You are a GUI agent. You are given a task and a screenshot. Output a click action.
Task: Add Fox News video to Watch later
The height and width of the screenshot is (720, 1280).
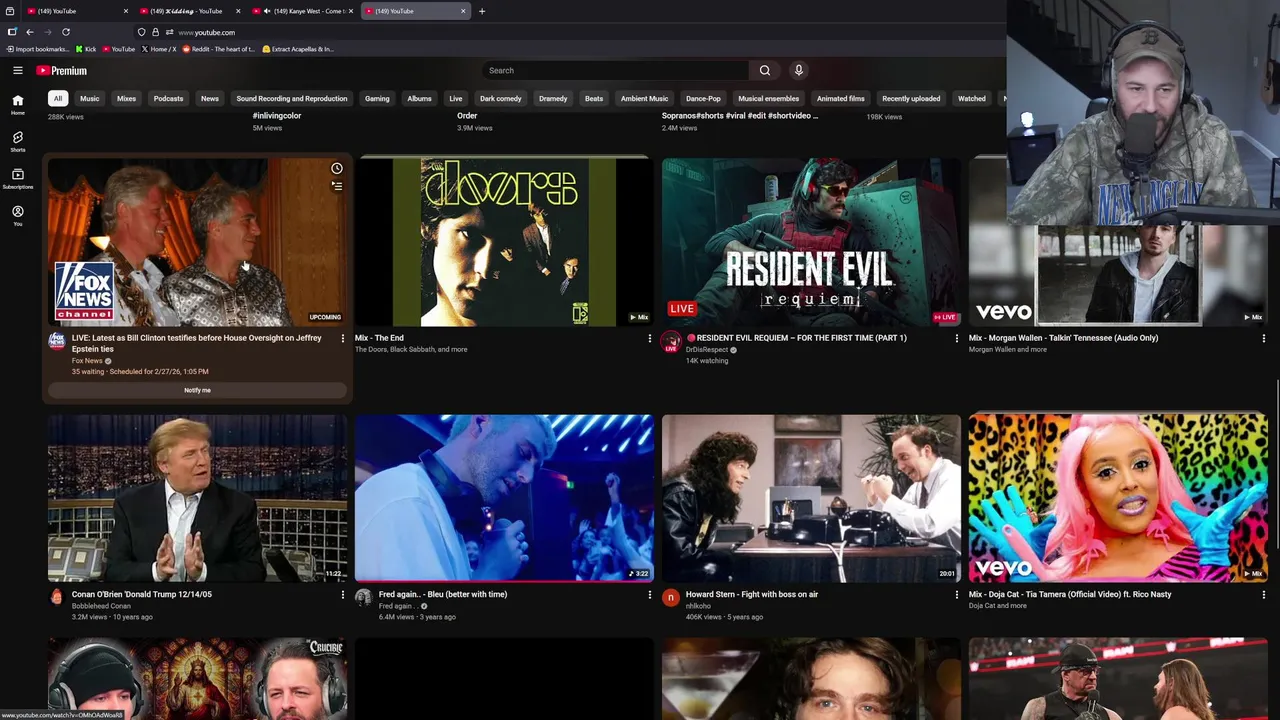[x=337, y=168]
